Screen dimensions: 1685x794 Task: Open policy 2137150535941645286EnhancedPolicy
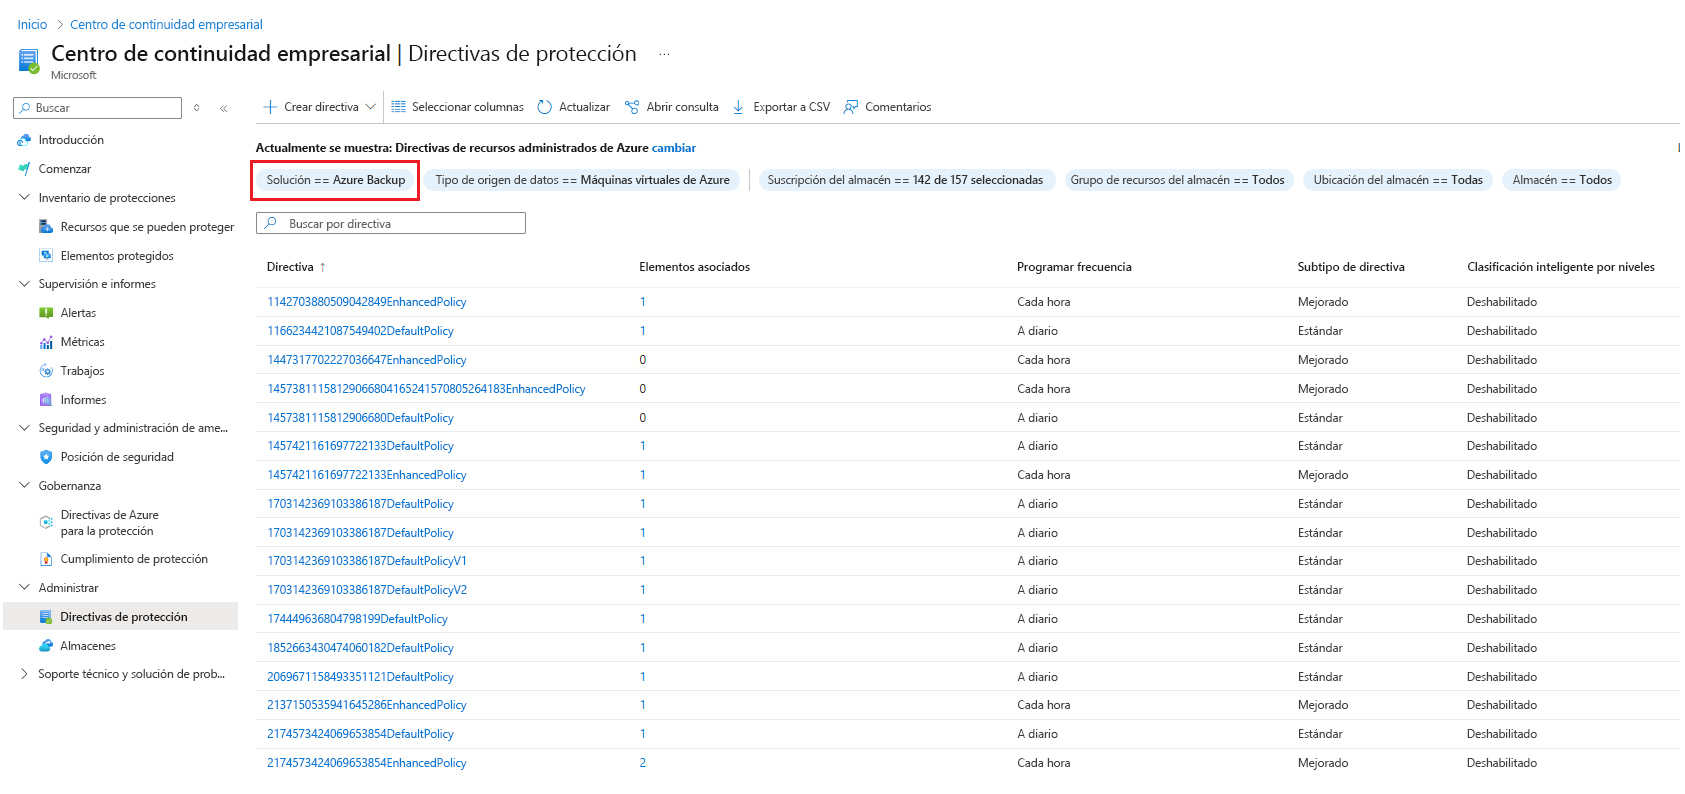367,705
